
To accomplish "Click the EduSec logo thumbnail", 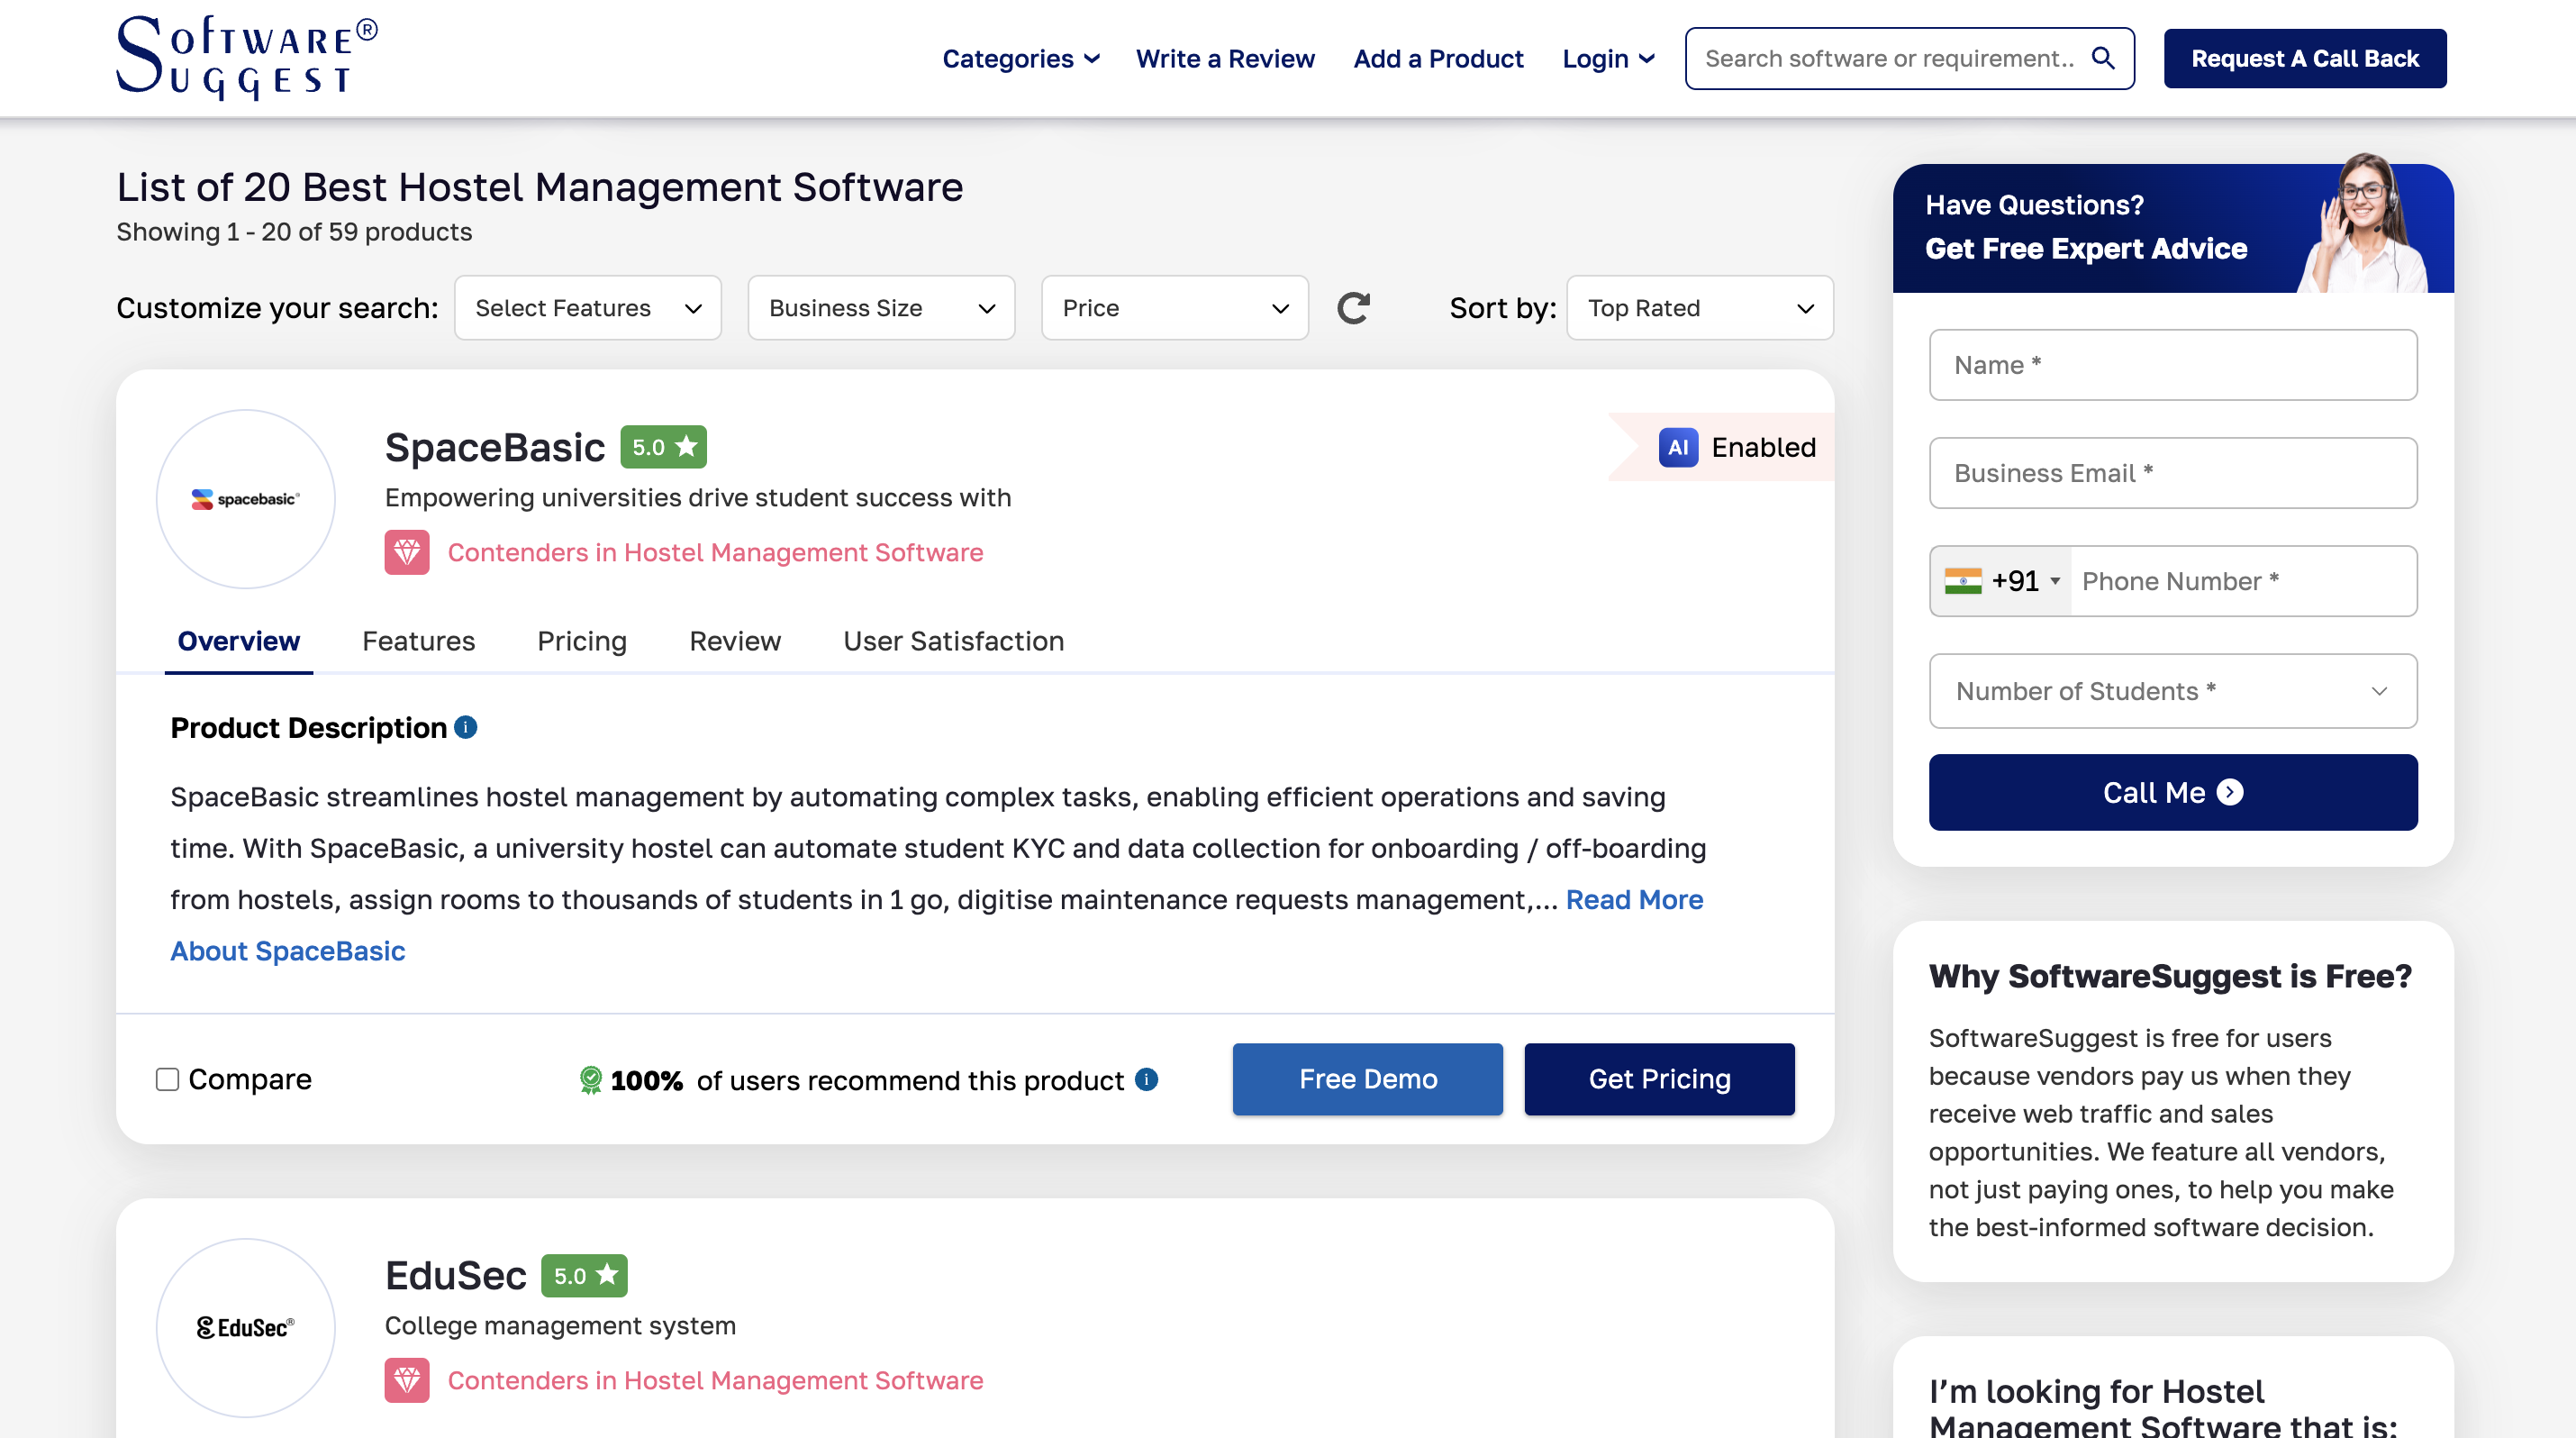I will pyautogui.click(x=246, y=1327).
